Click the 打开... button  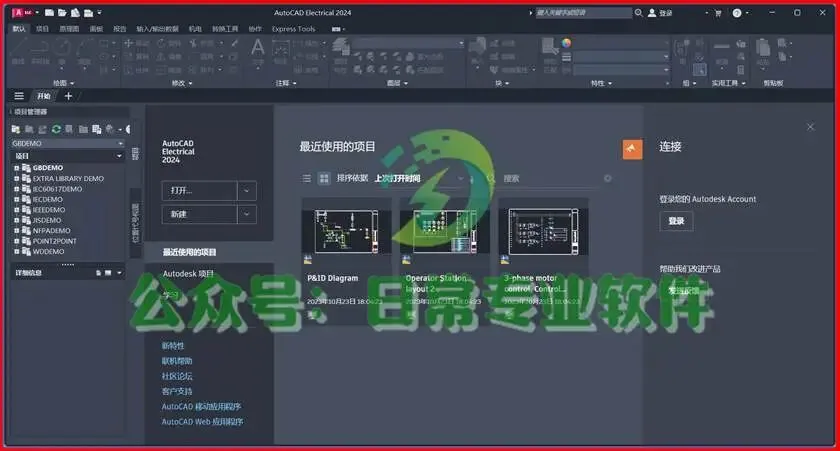pyautogui.click(x=199, y=191)
